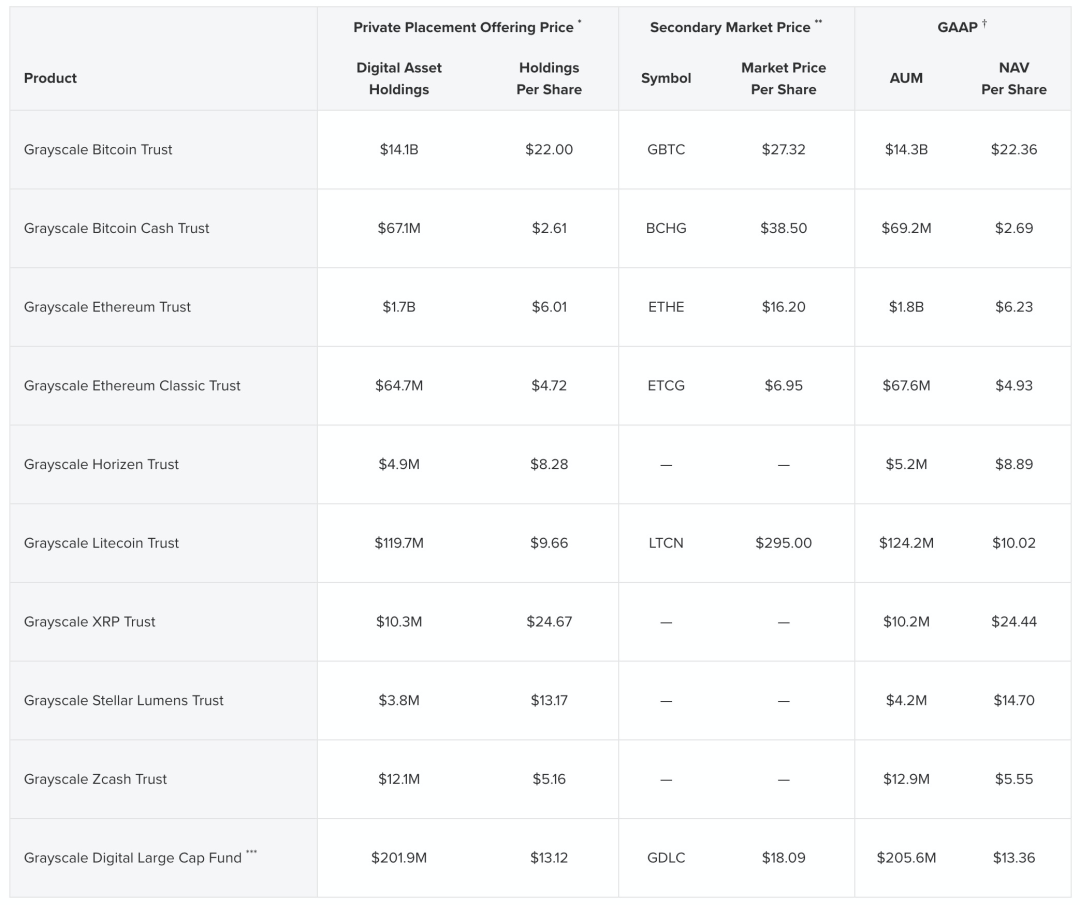Image resolution: width=1080 pixels, height=905 pixels.
Task: Open Grayscale Horizen Trust entry
Action: coord(101,464)
